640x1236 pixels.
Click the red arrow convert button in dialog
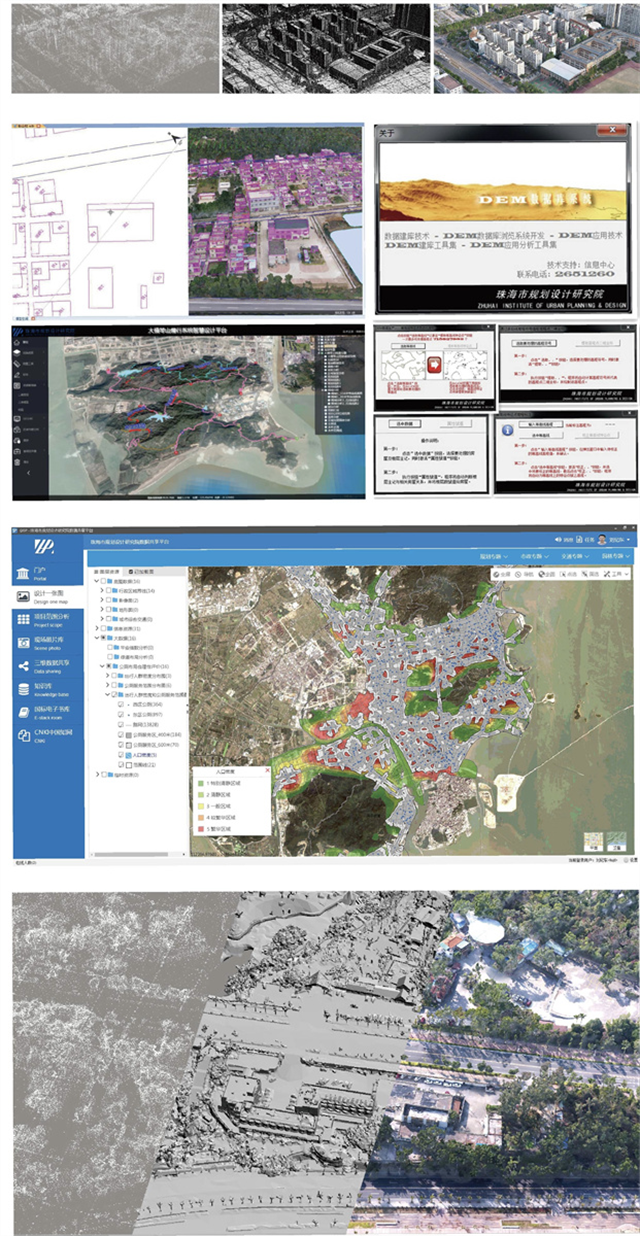435,363
